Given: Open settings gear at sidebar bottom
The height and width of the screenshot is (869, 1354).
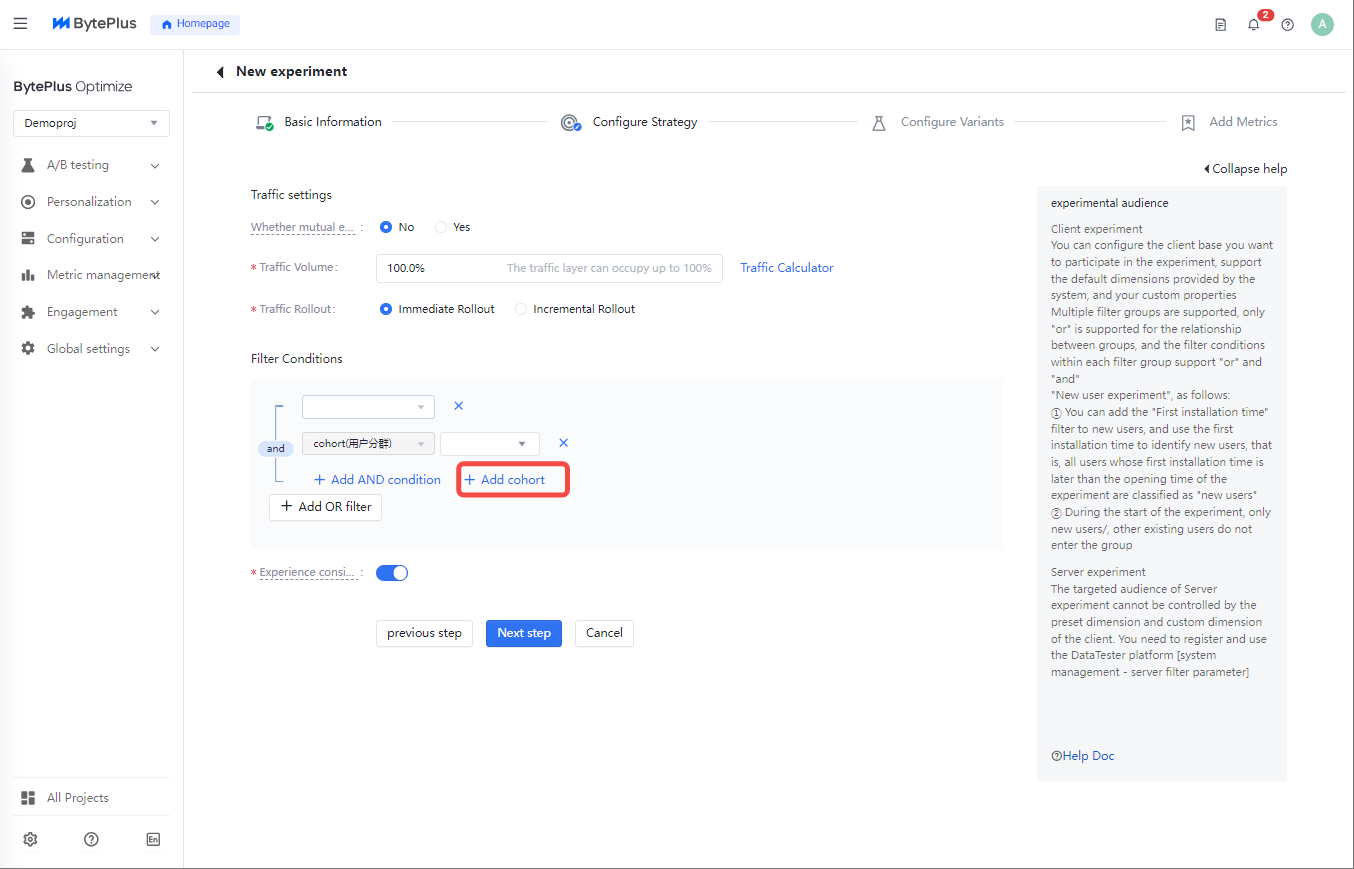Looking at the screenshot, I should tap(30, 840).
